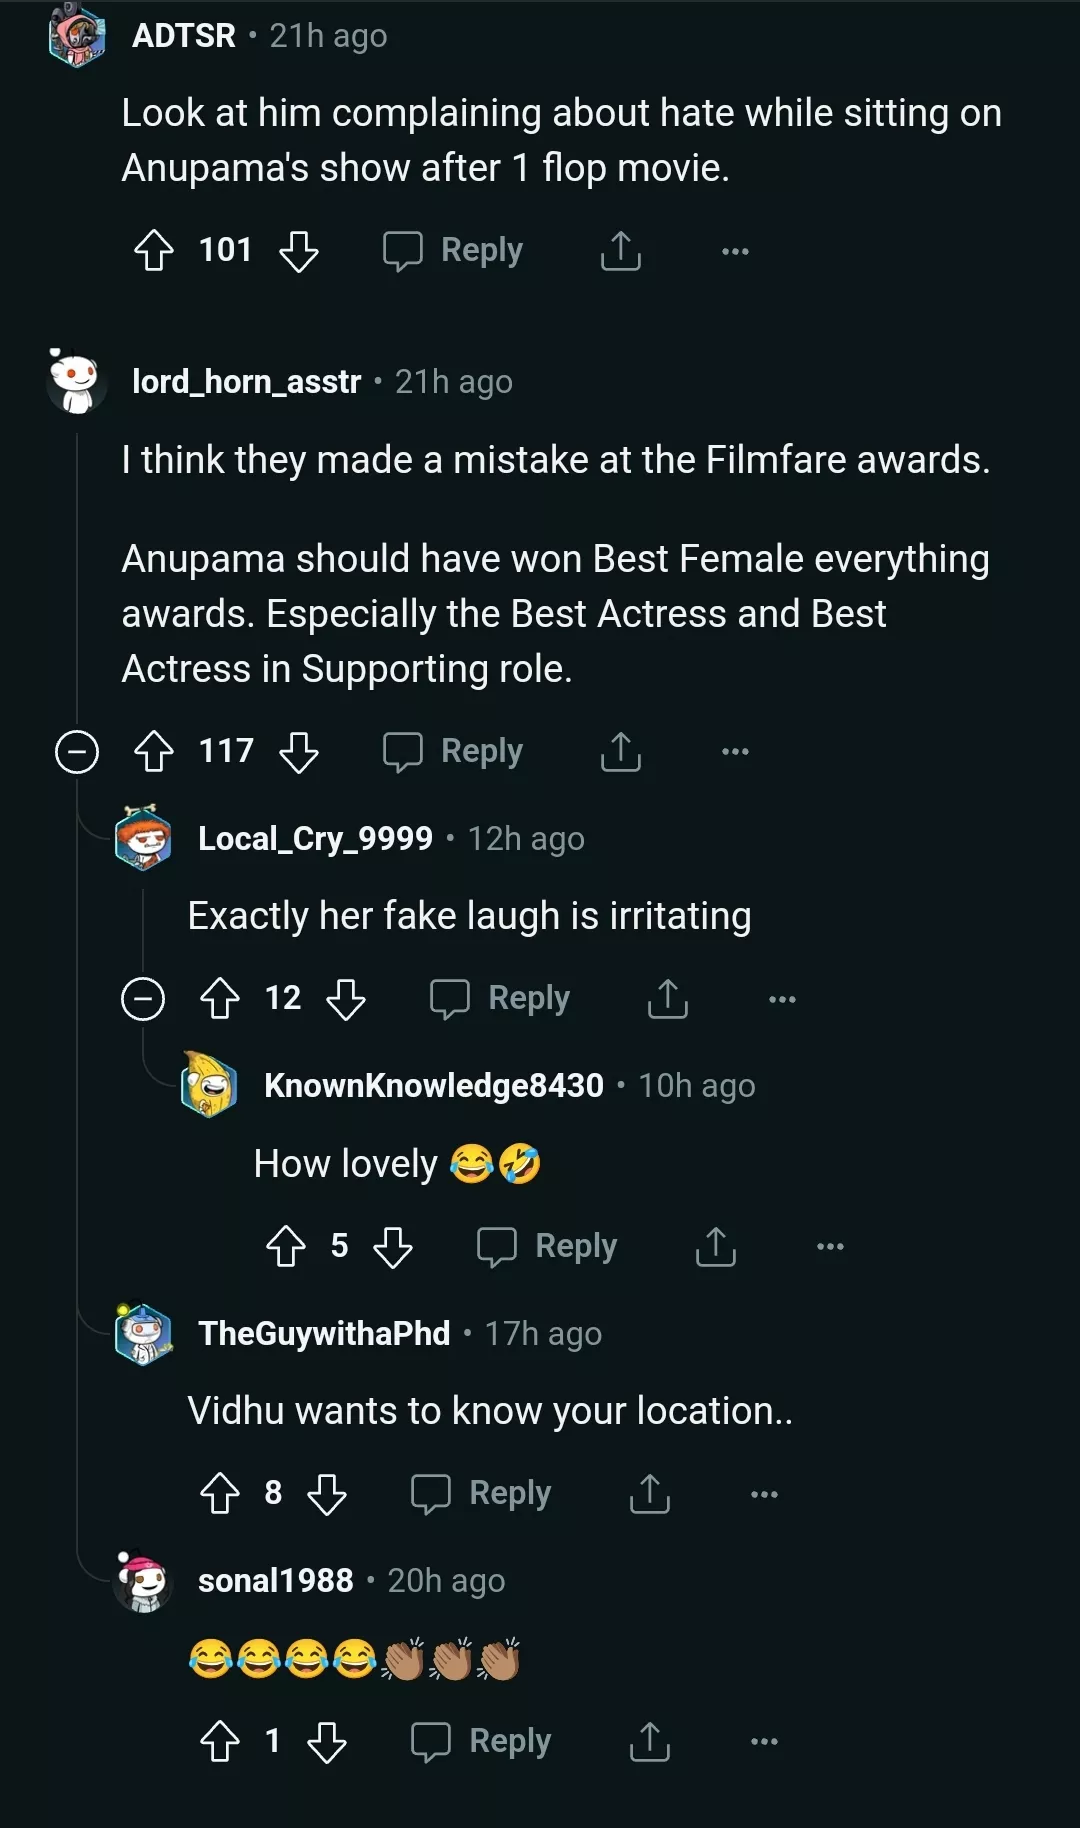Screen dimensions: 1080x1828
Task: Open overflow menu on TheGuywithaPhd's comment
Action: coord(764,1493)
